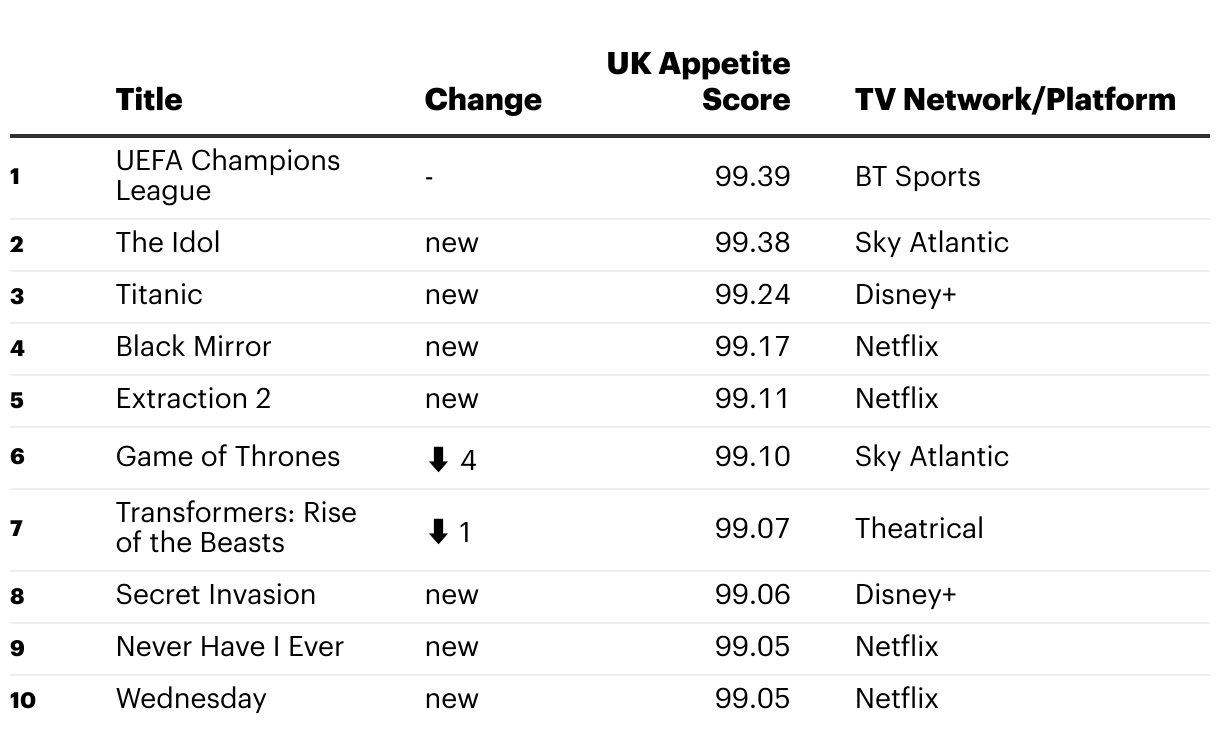Select the UK Appetite Score header
This screenshot has width=1220, height=736.
click(x=698, y=81)
